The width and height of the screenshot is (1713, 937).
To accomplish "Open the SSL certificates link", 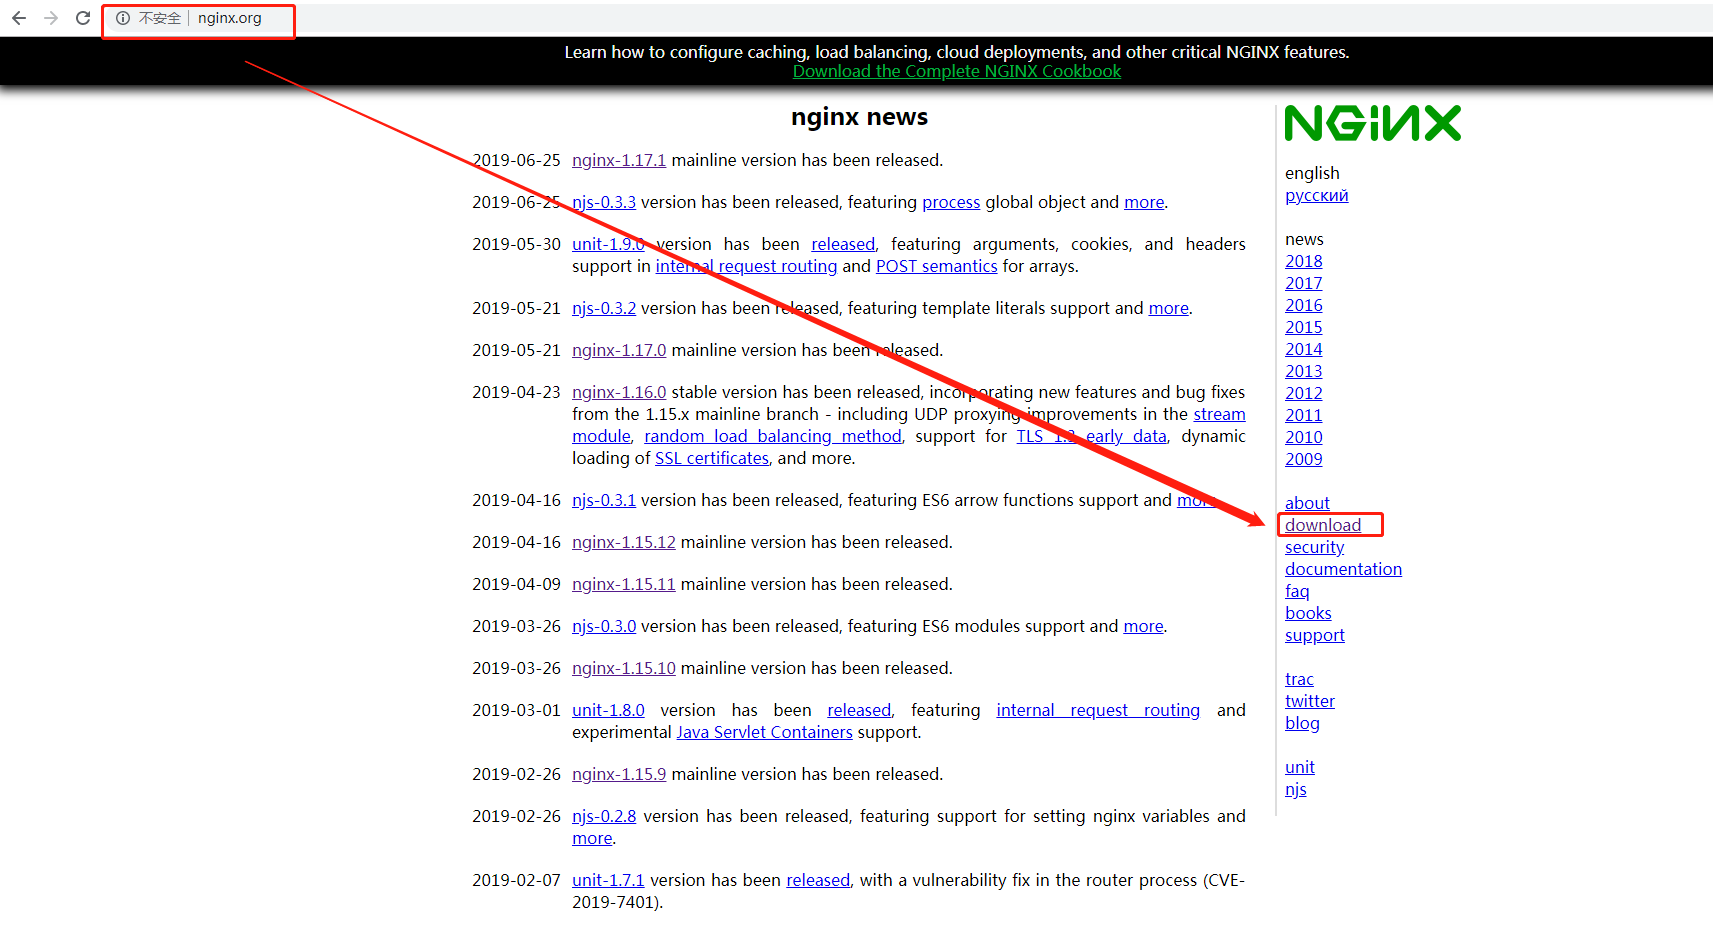I will [x=712, y=458].
